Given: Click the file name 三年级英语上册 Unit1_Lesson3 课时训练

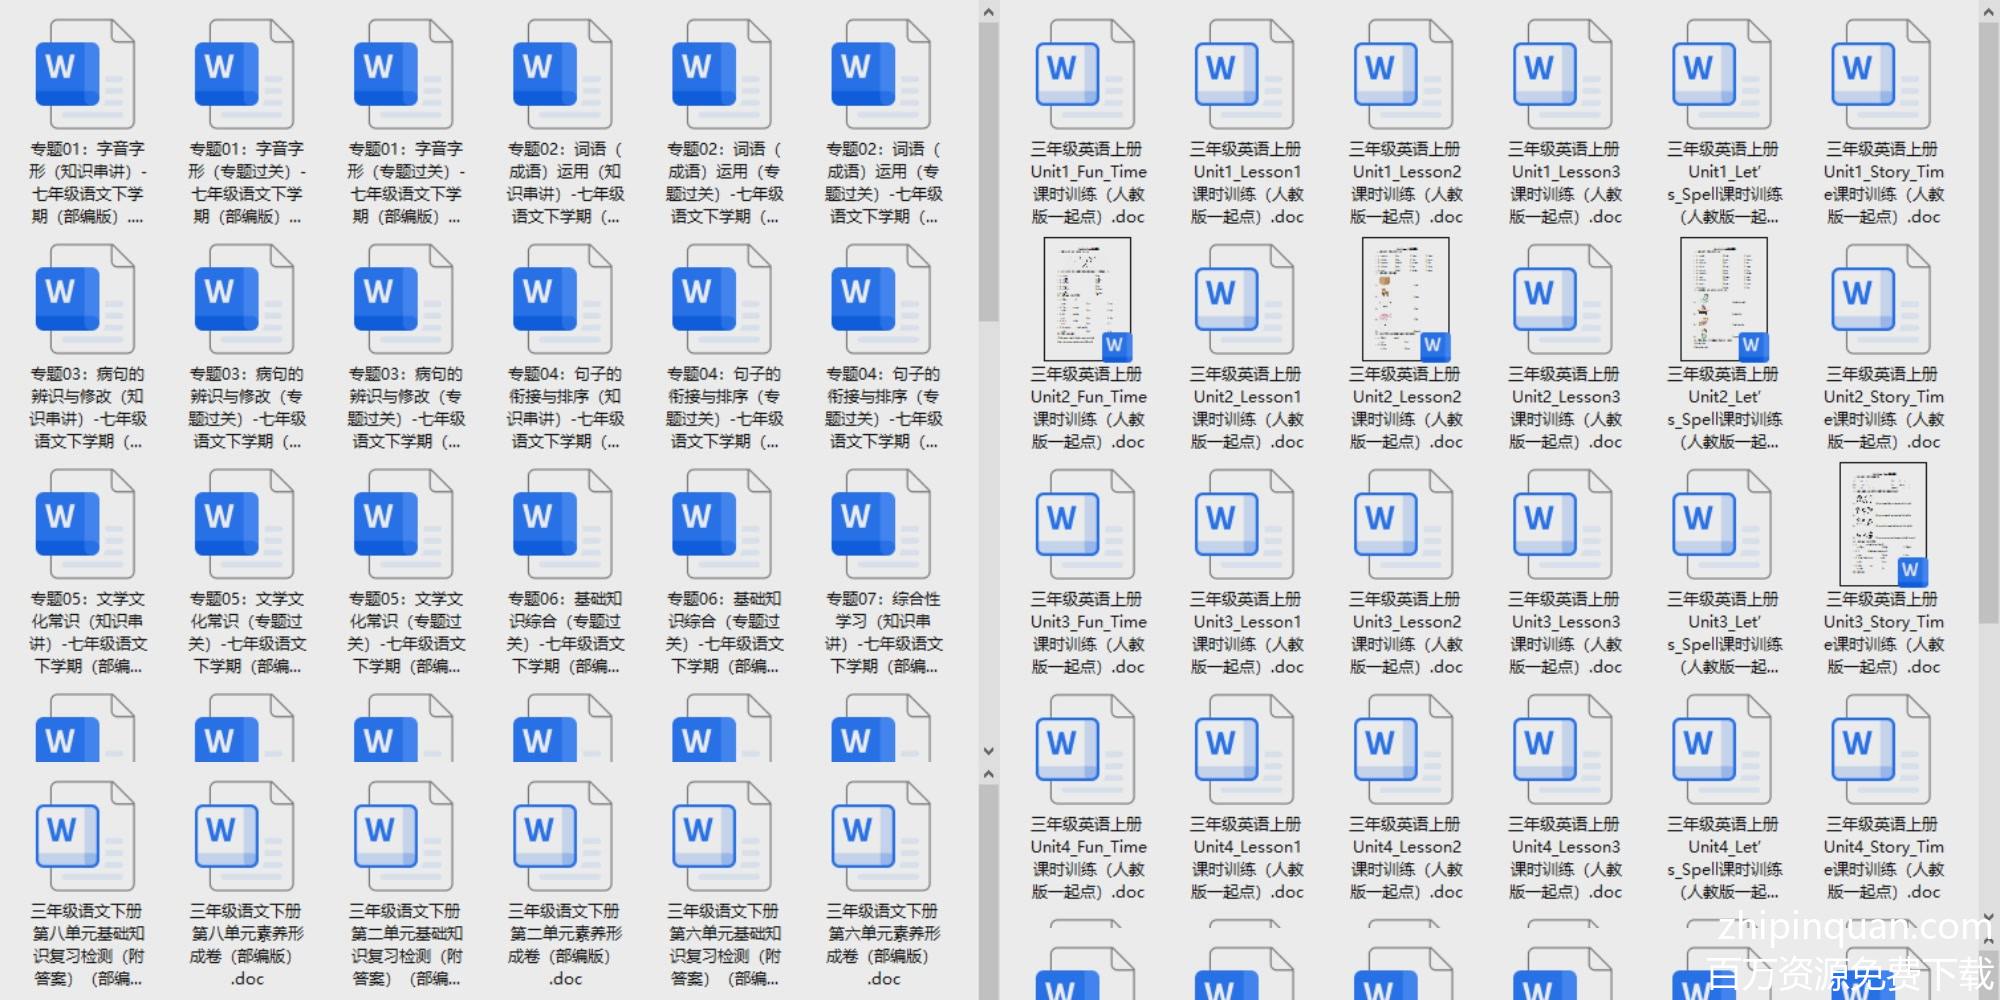Looking at the screenshot, I should pyautogui.click(x=1565, y=183).
